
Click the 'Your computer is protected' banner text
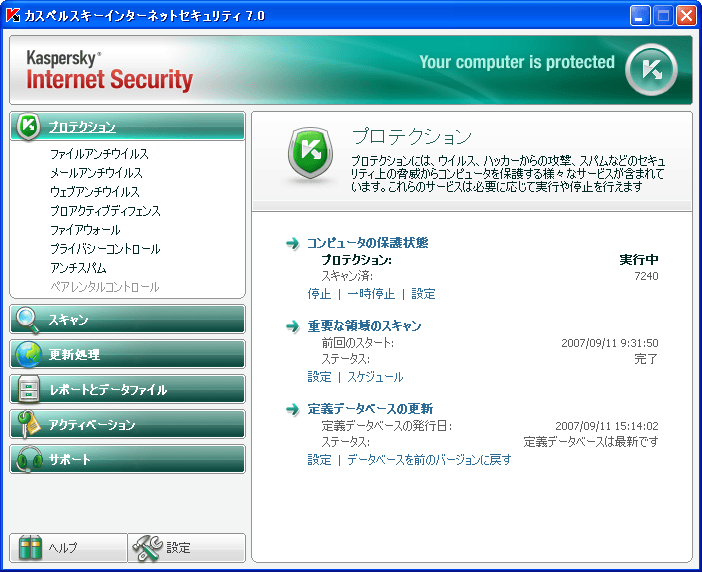(517, 62)
